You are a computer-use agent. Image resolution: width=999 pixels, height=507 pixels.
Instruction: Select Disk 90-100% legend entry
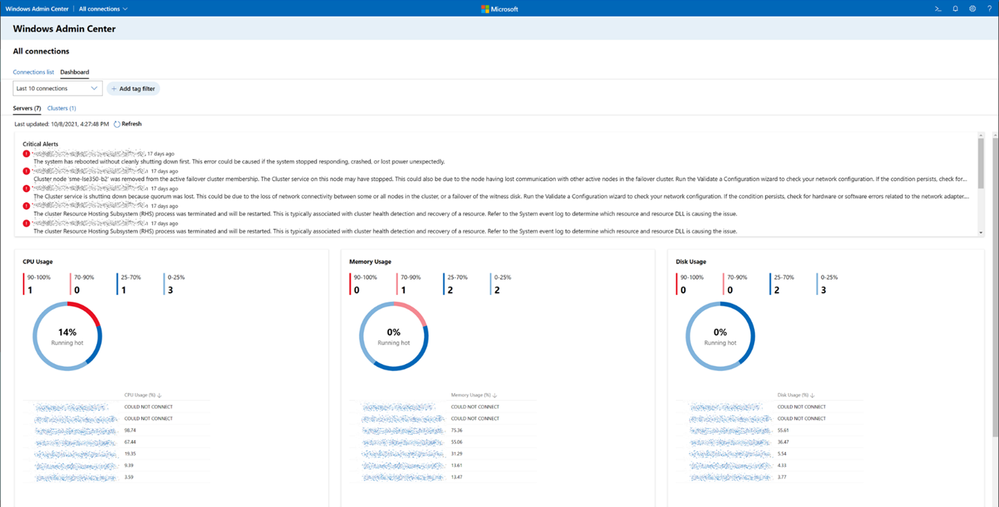click(x=690, y=284)
